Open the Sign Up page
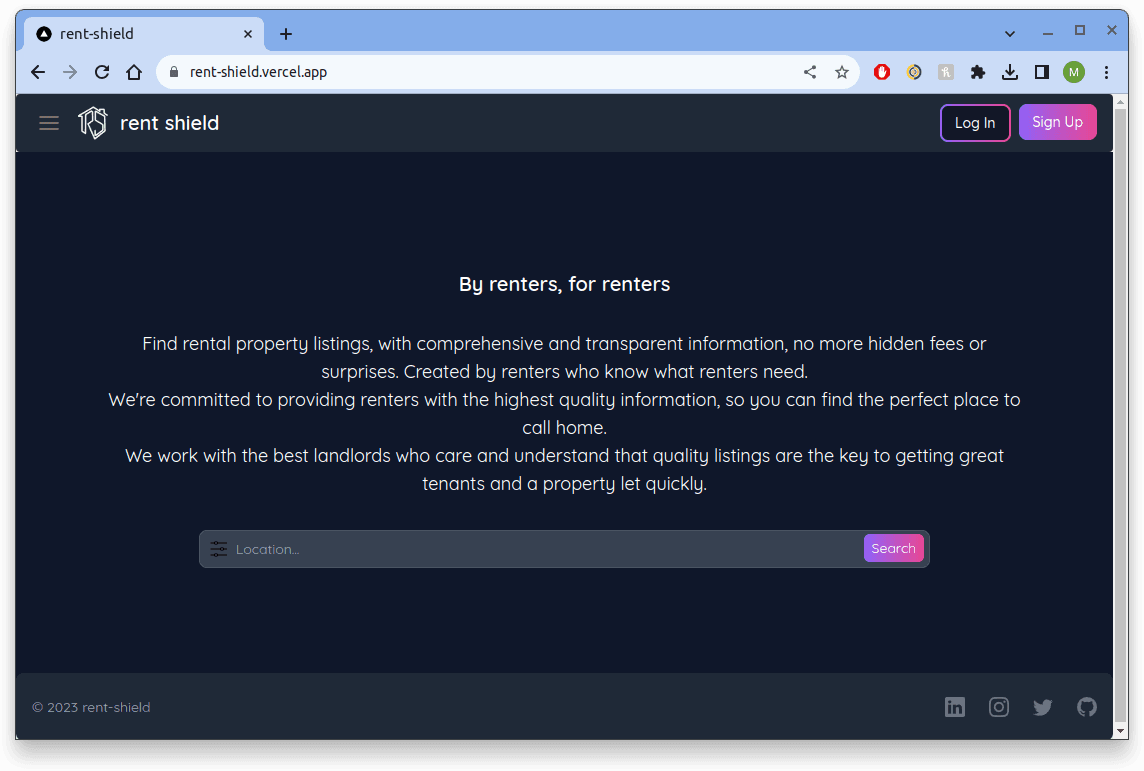This screenshot has height=771, width=1144. pyautogui.click(x=1057, y=122)
